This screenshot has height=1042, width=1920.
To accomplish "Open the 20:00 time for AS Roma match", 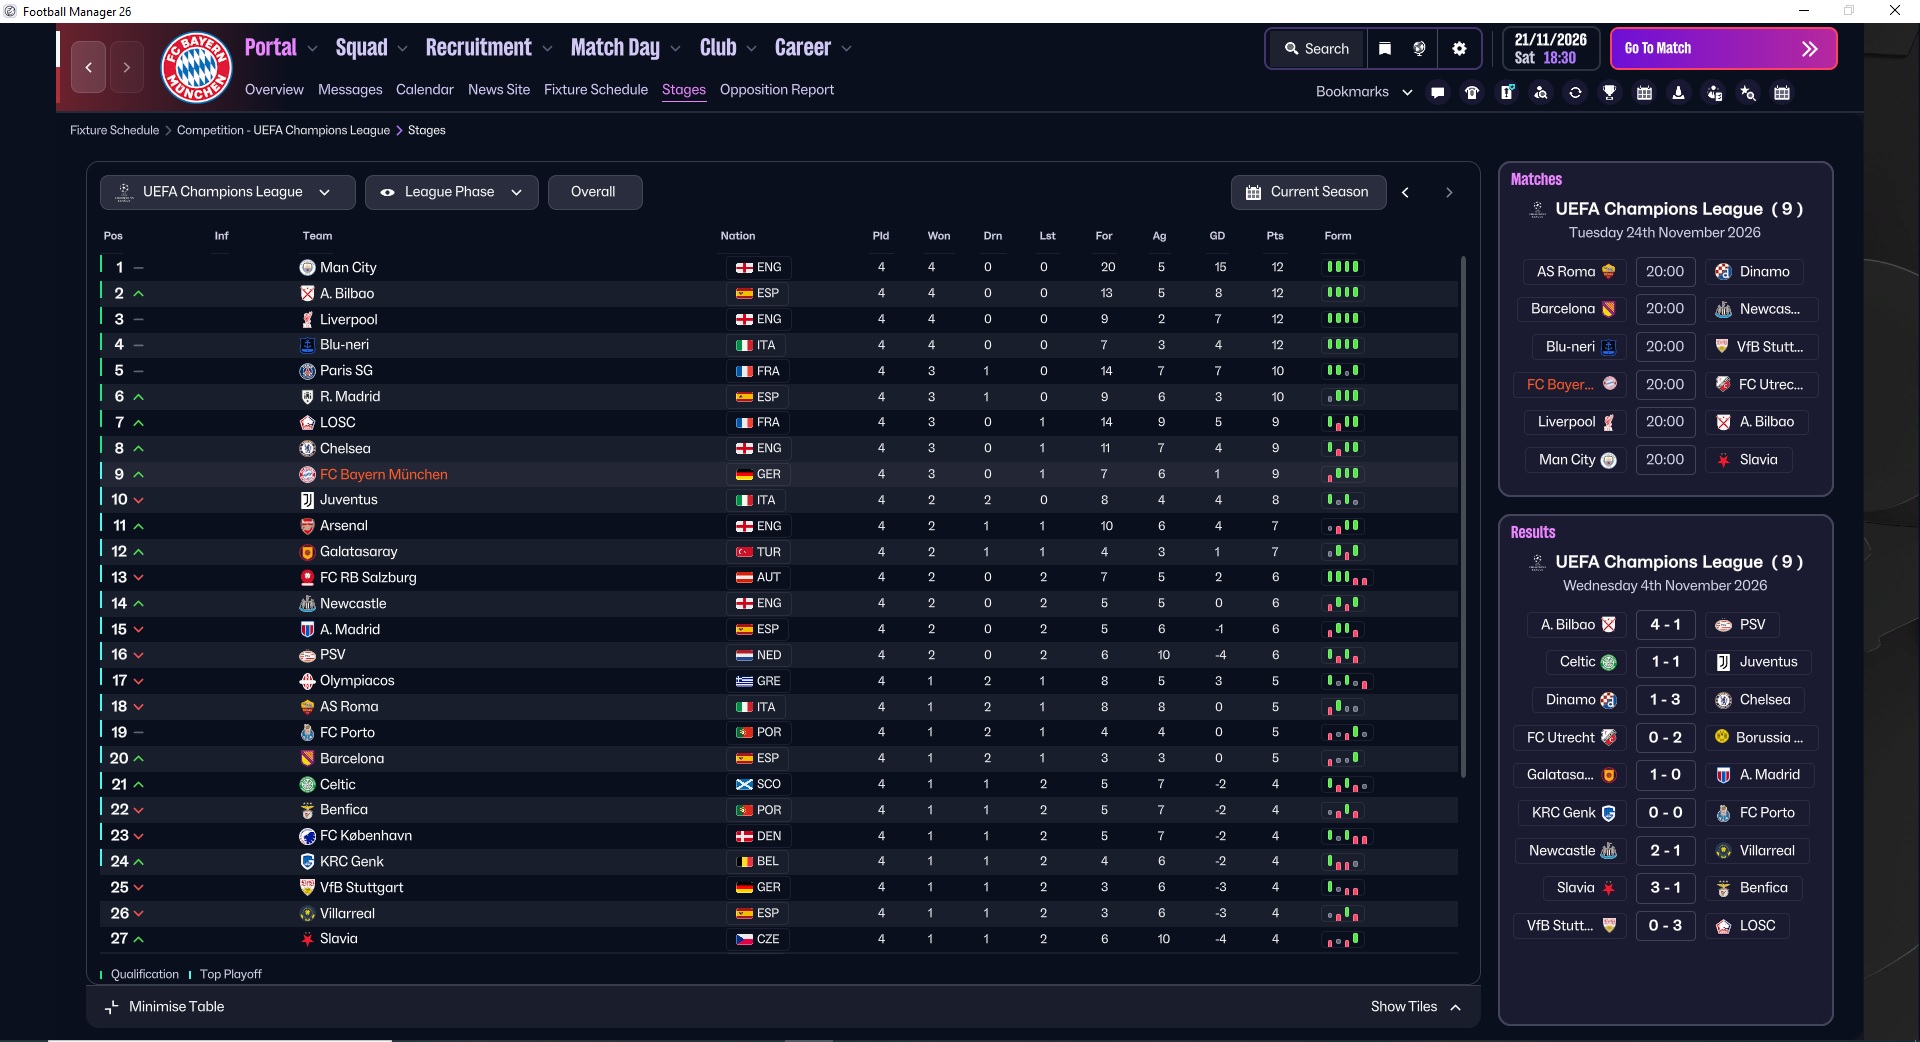I will pyautogui.click(x=1665, y=272).
